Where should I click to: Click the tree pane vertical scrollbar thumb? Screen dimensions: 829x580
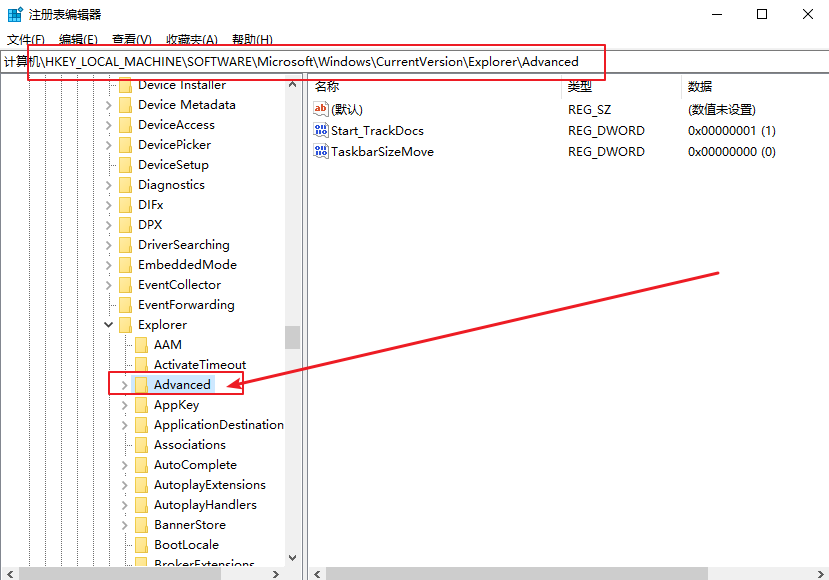point(292,337)
